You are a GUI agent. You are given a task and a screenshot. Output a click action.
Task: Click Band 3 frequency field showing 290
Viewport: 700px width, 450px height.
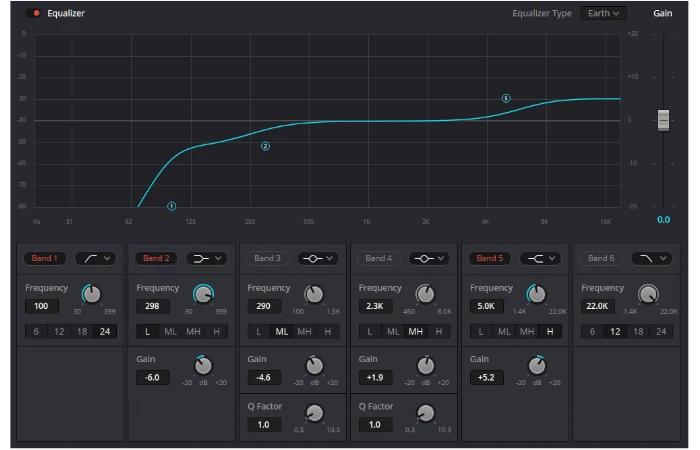263,306
